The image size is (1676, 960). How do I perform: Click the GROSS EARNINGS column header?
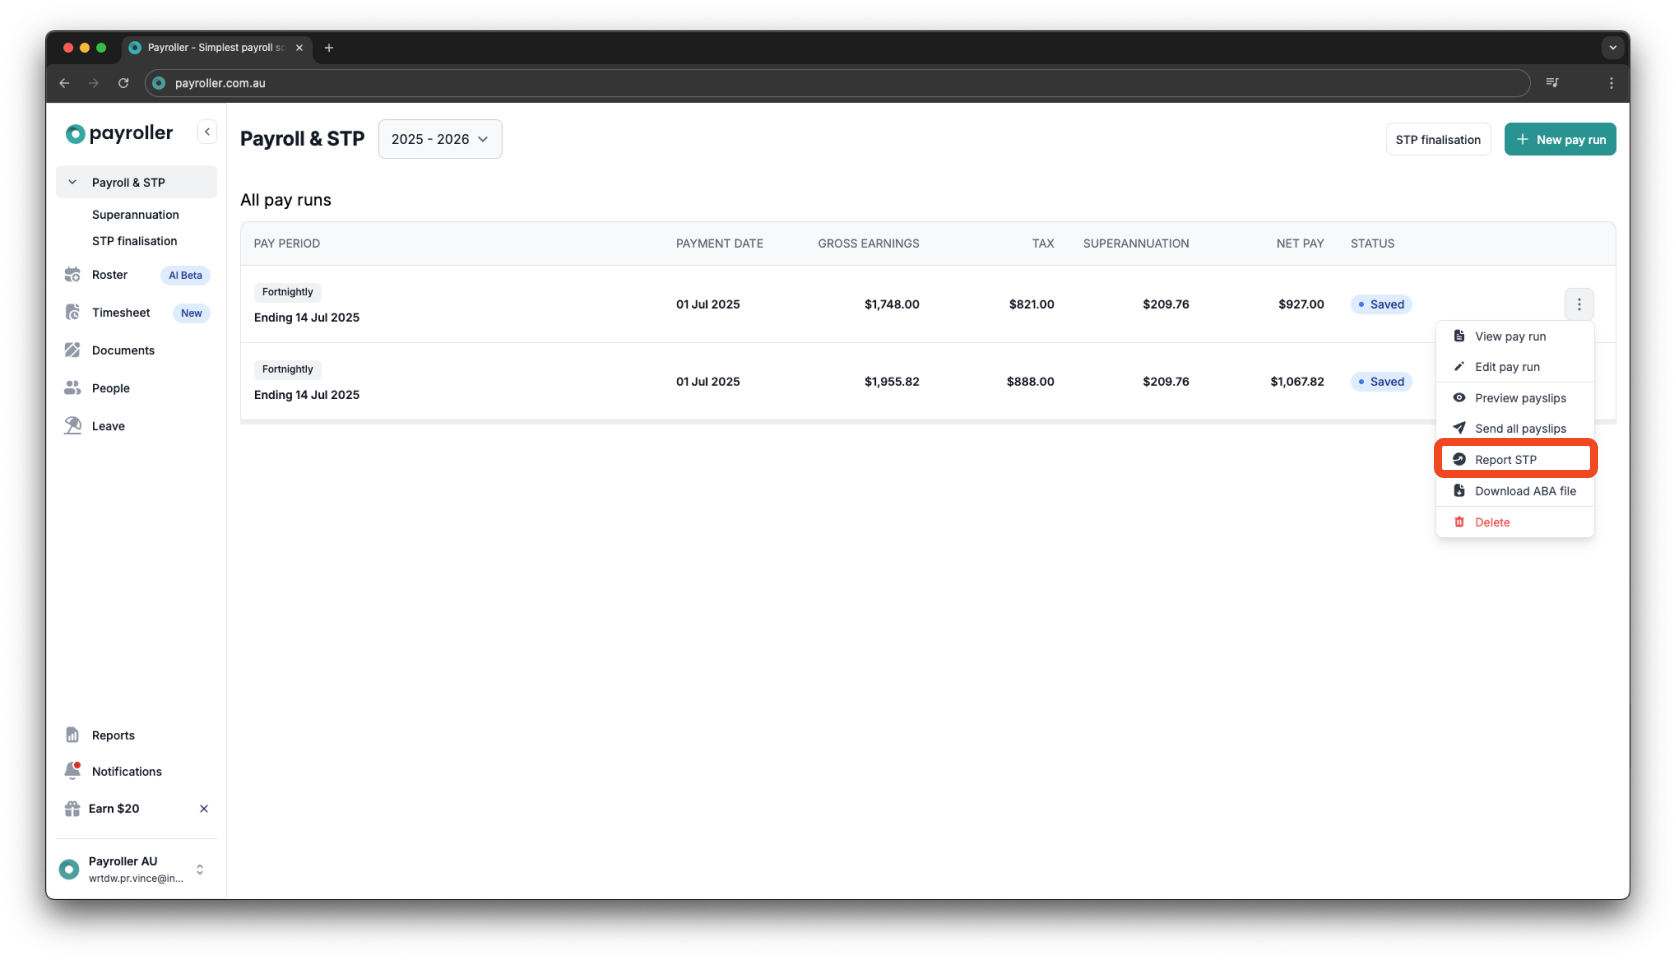[x=869, y=243]
